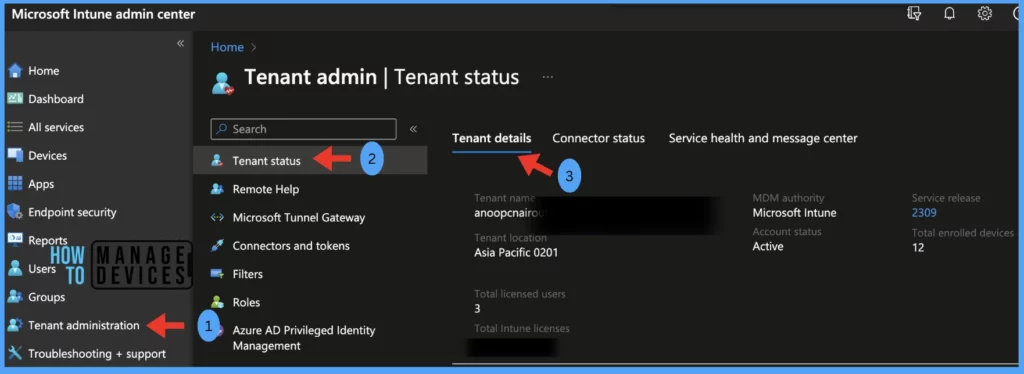The width and height of the screenshot is (1024, 374).
Task: Select the Asia Pacific 0201 tenant location
Action: (516, 253)
